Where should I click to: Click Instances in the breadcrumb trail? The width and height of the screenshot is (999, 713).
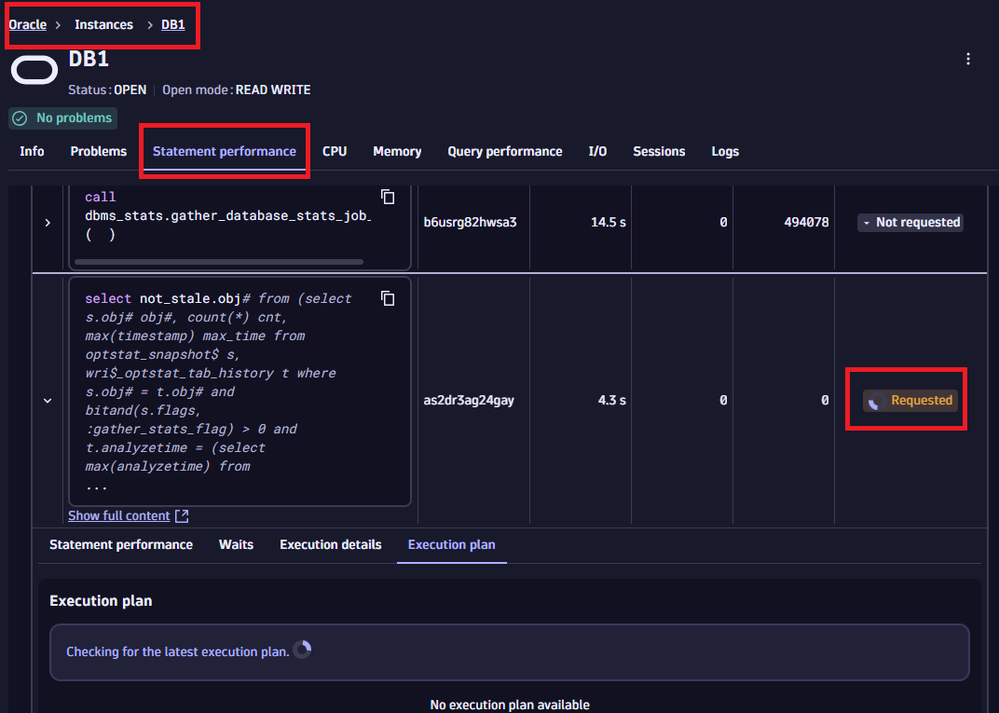click(103, 25)
